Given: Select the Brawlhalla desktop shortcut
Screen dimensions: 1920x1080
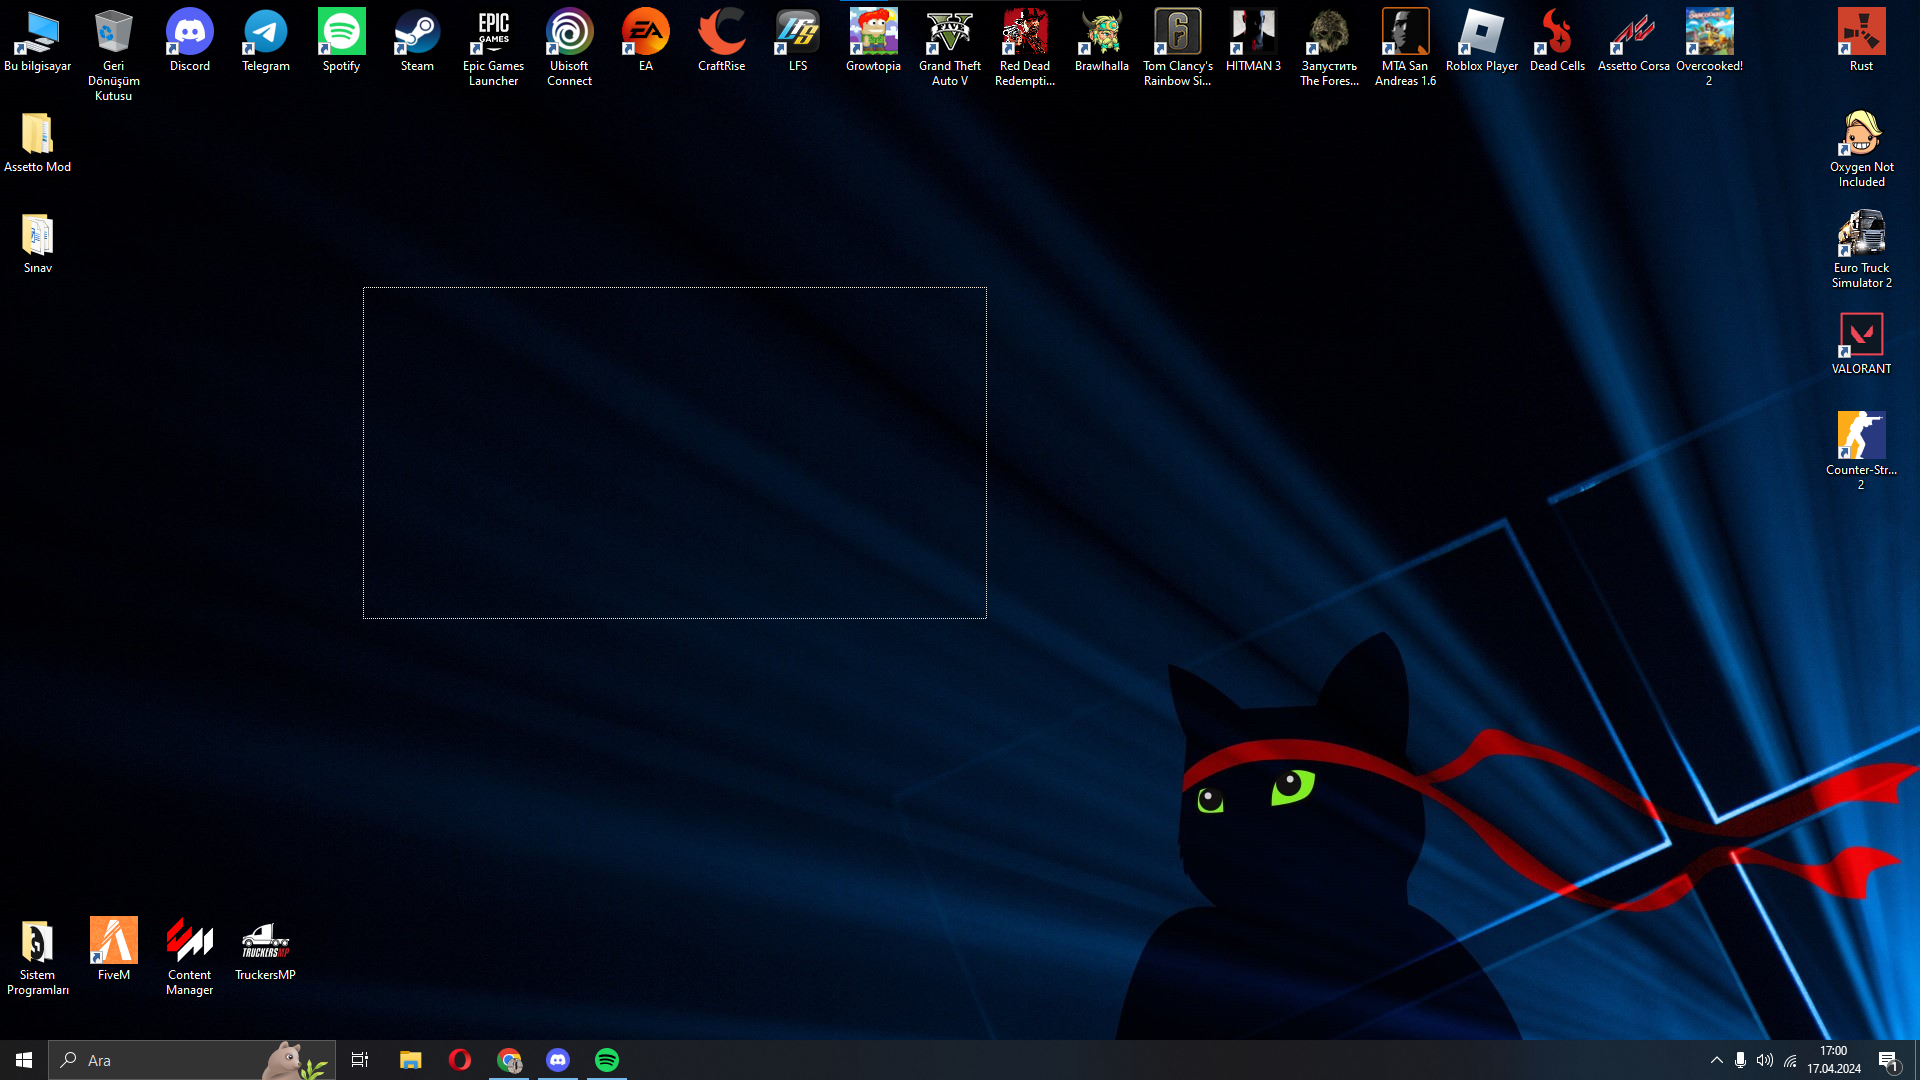Looking at the screenshot, I should (1102, 41).
